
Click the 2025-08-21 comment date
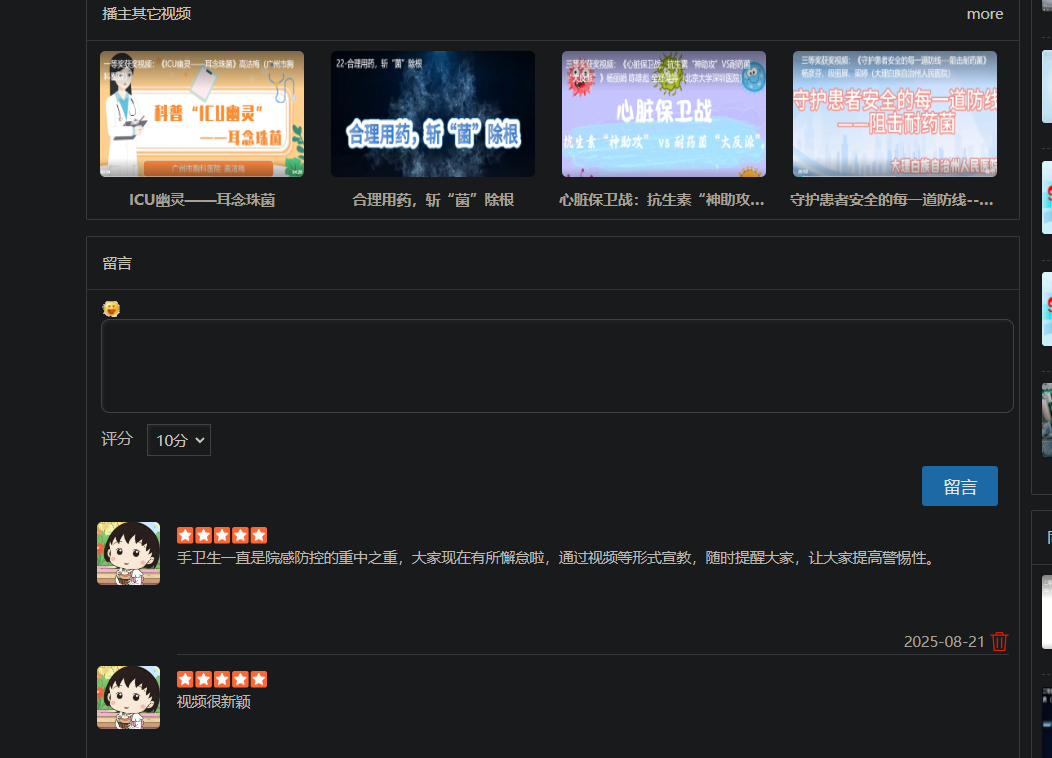(944, 642)
